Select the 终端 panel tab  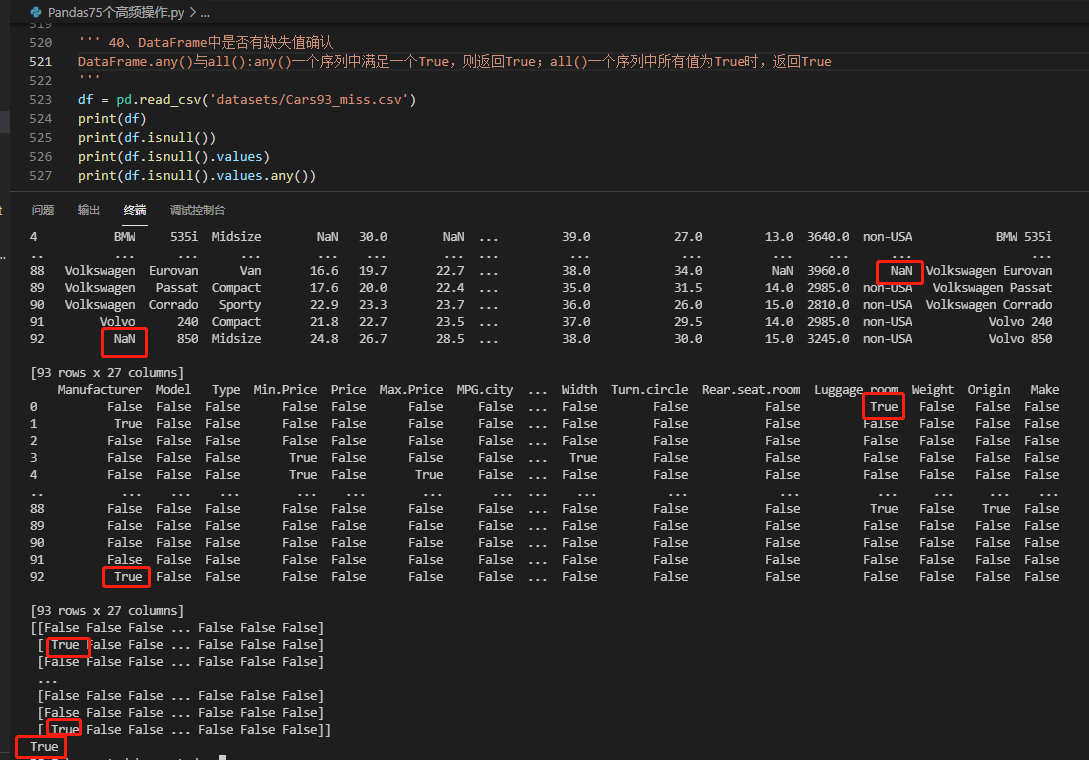pyautogui.click(x=135, y=210)
